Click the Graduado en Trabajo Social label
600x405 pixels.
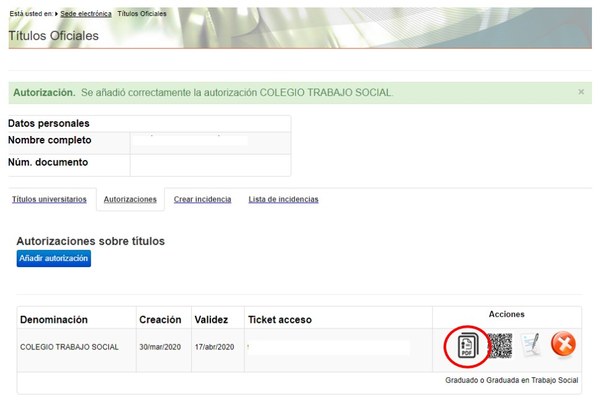512,381
